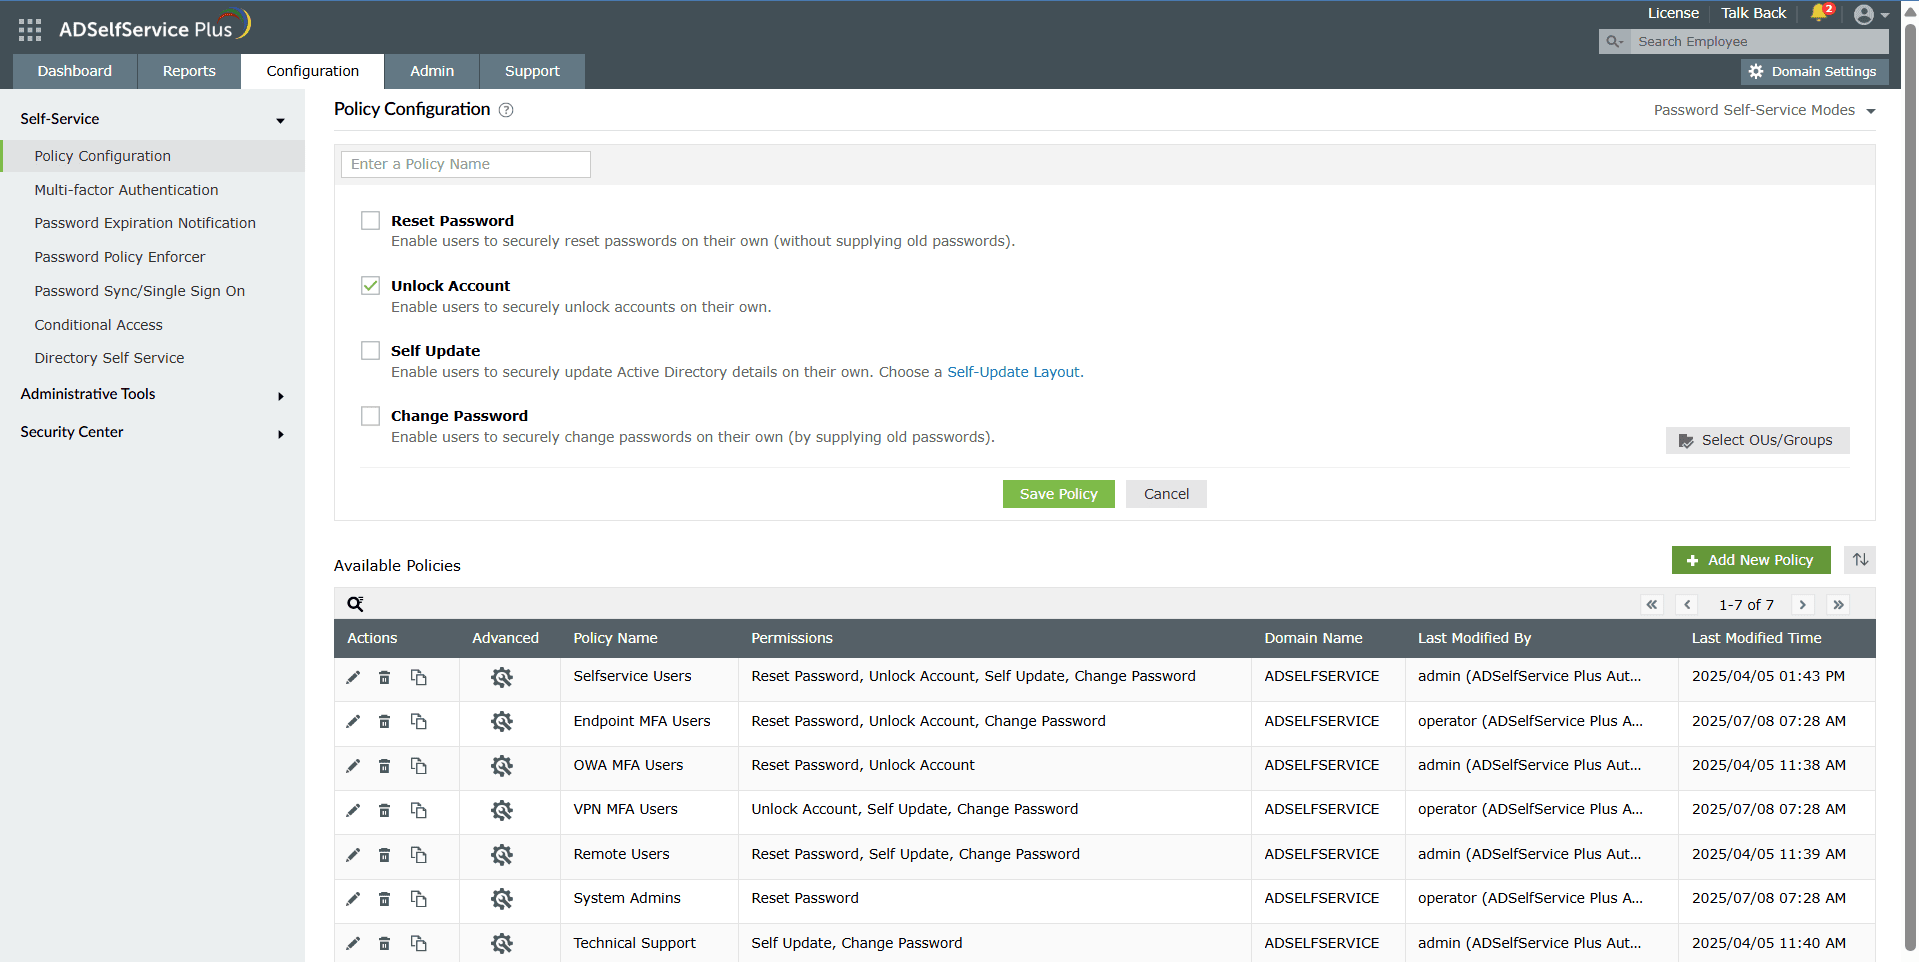Open the License link
The image size is (1919, 962).
point(1673,13)
